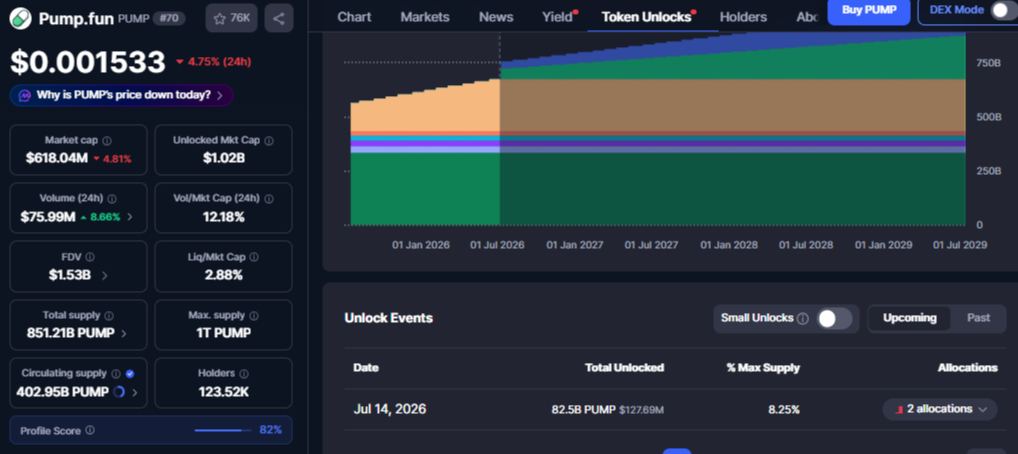
Task: Click the 12.18% Vol/Mkt Cap value
Action: point(223,217)
